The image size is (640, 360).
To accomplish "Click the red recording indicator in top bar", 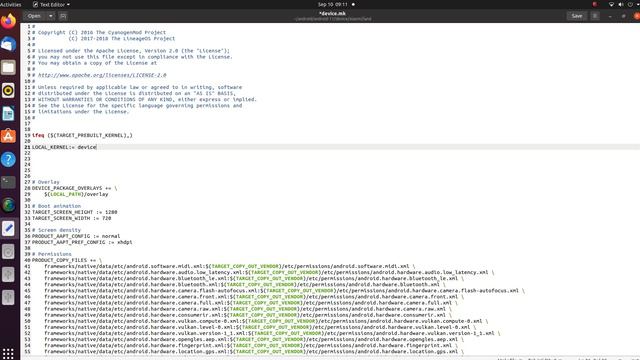I will pos(595,4).
